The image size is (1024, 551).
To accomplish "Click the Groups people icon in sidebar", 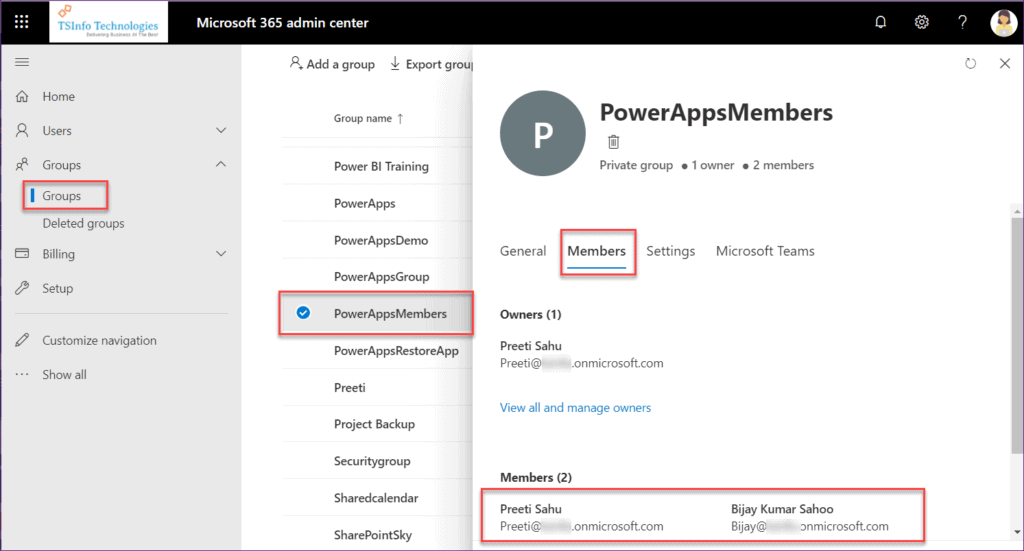I will point(22,165).
